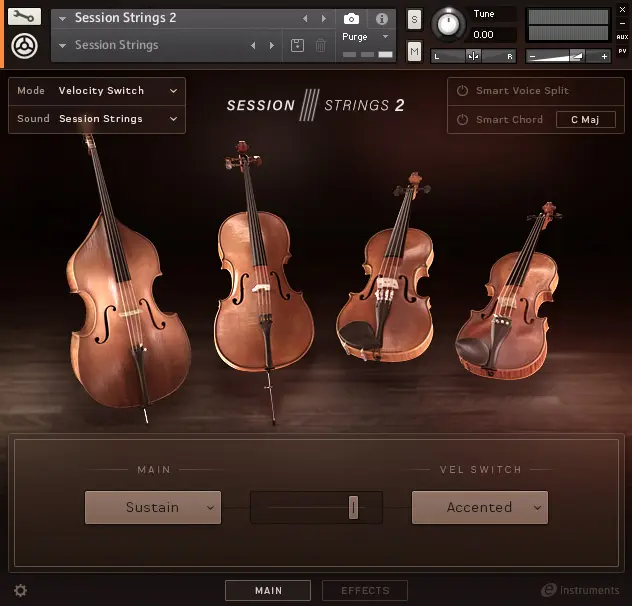Expand the Sustain articulation dropdown
This screenshot has width=632, height=606.
tap(153, 508)
